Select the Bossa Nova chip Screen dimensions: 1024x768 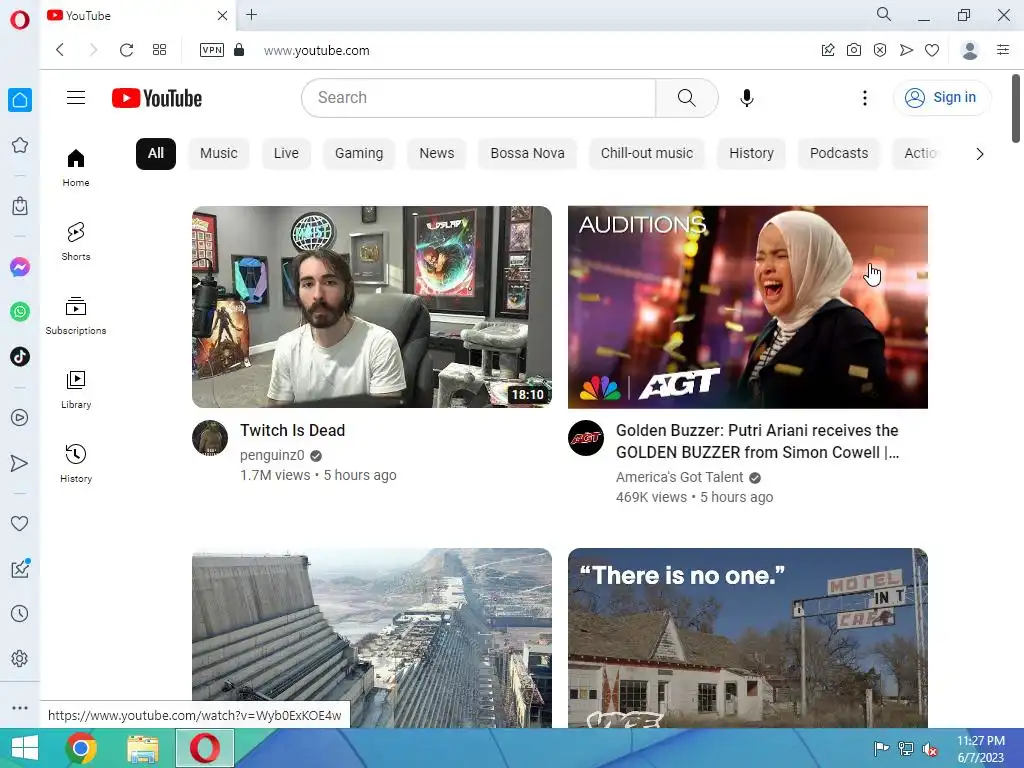click(527, 153)
